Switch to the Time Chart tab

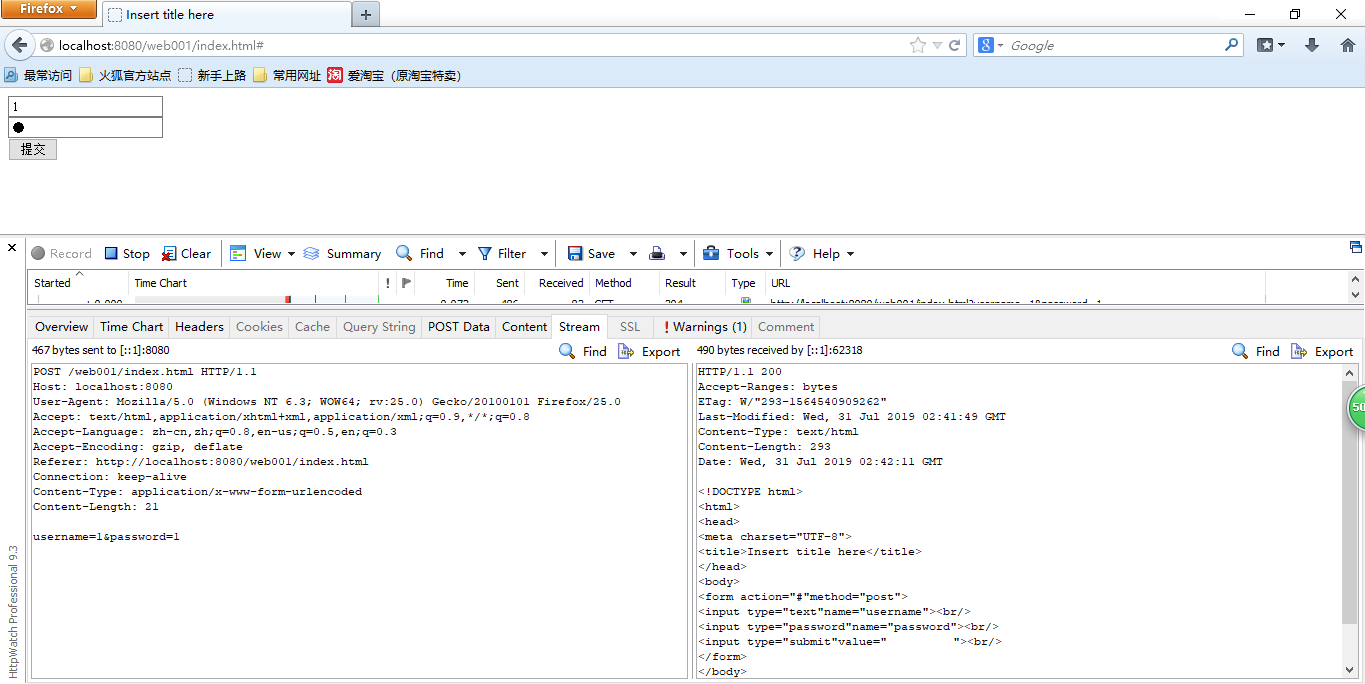pos(131,327)
